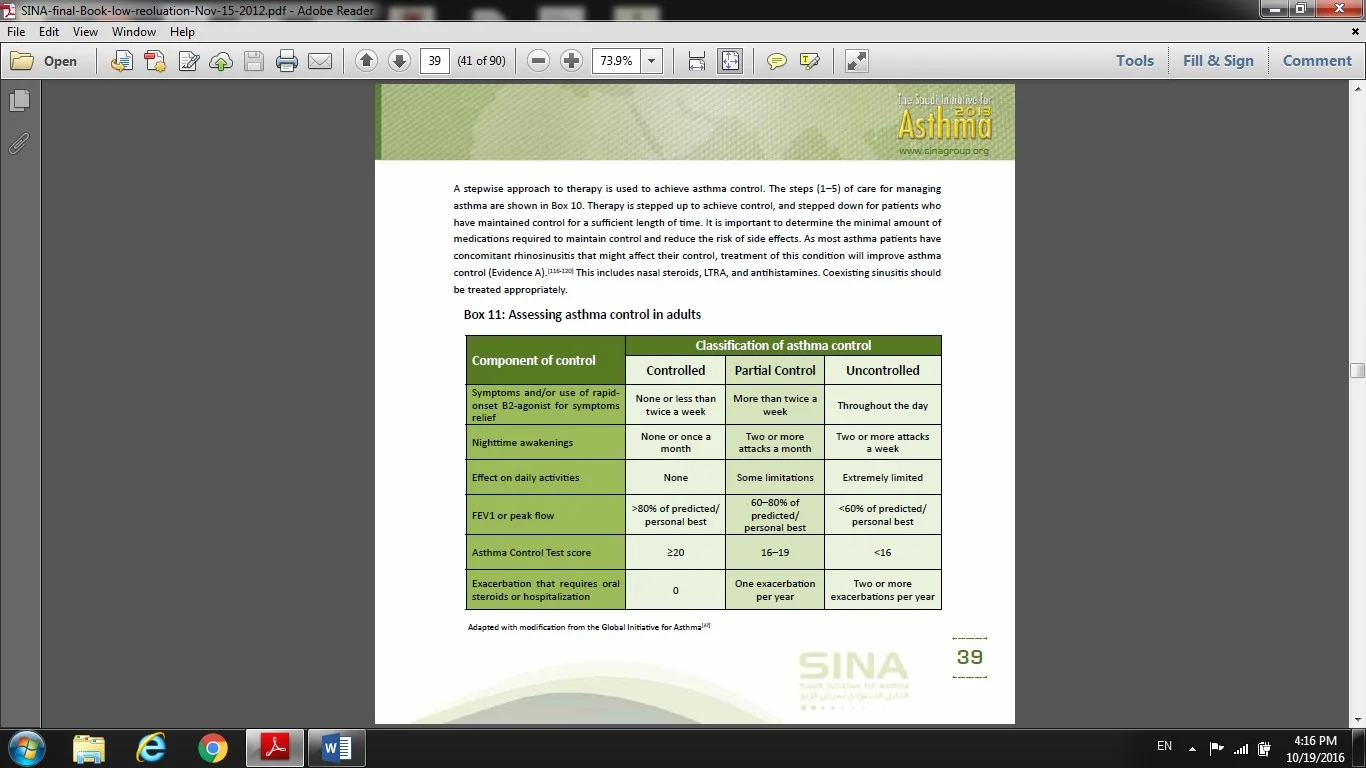The image size is (1366, 768).
Task: Click the email envelope icon
Action: [320, 61]
